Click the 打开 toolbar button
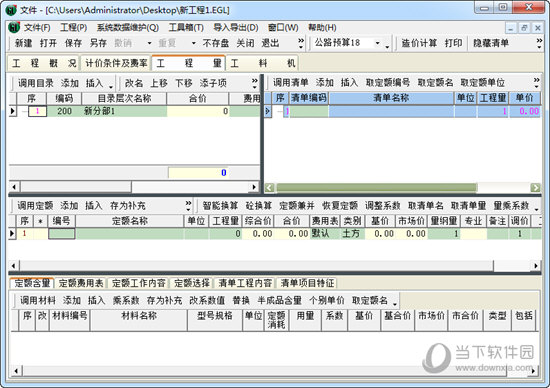550x388 pixels. click(x=48, y=43)
